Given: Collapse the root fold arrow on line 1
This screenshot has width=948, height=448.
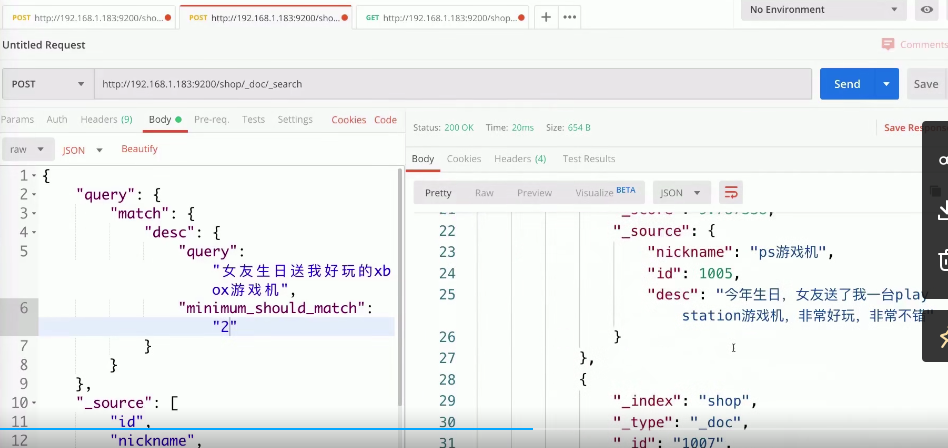Looking at the screenshot, I should [x=34, y=177].
